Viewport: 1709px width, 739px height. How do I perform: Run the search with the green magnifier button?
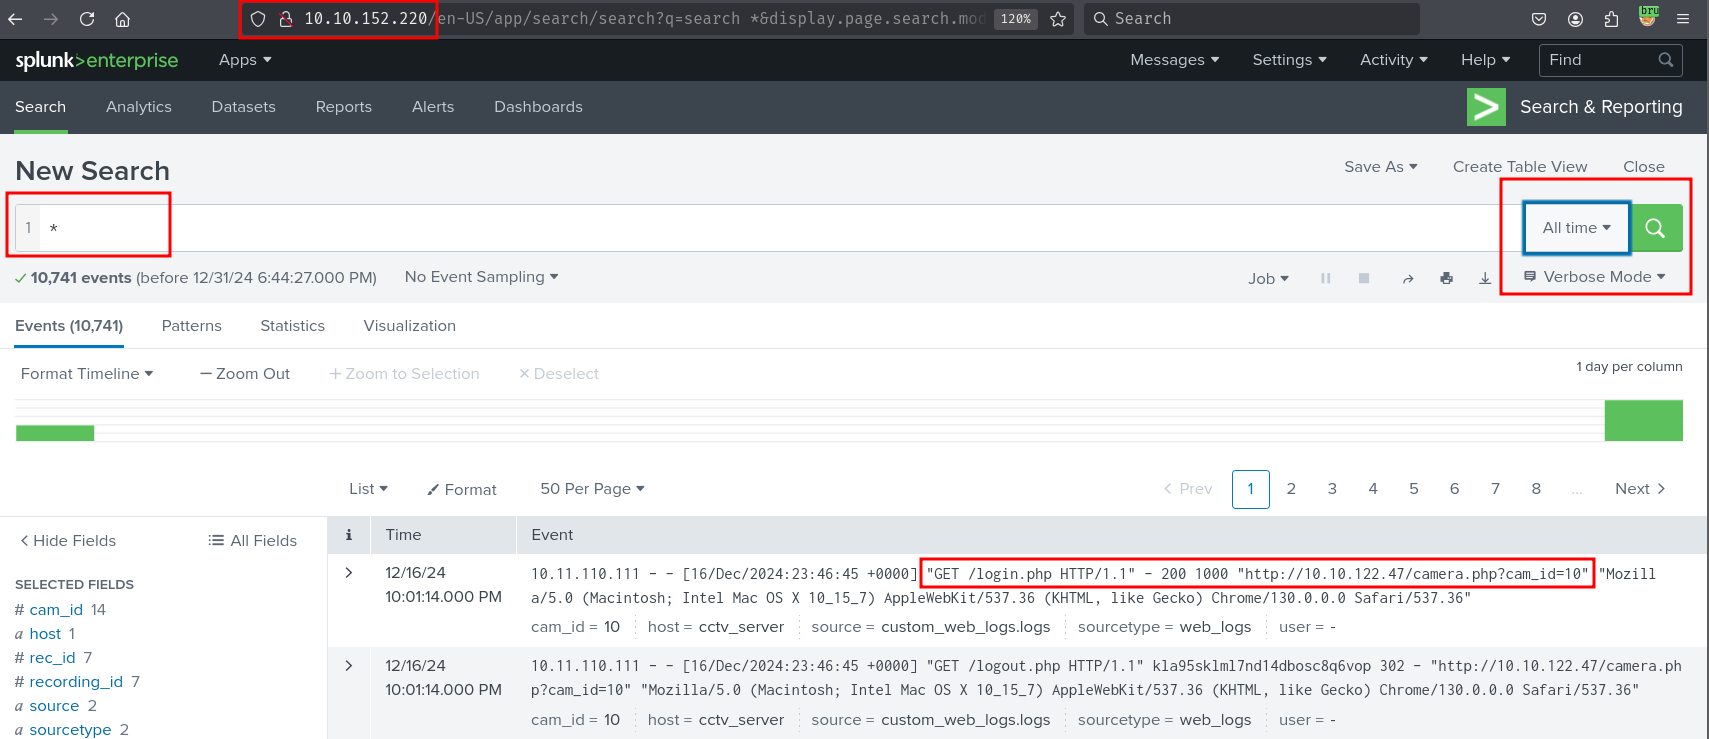tap(1656, 228)
